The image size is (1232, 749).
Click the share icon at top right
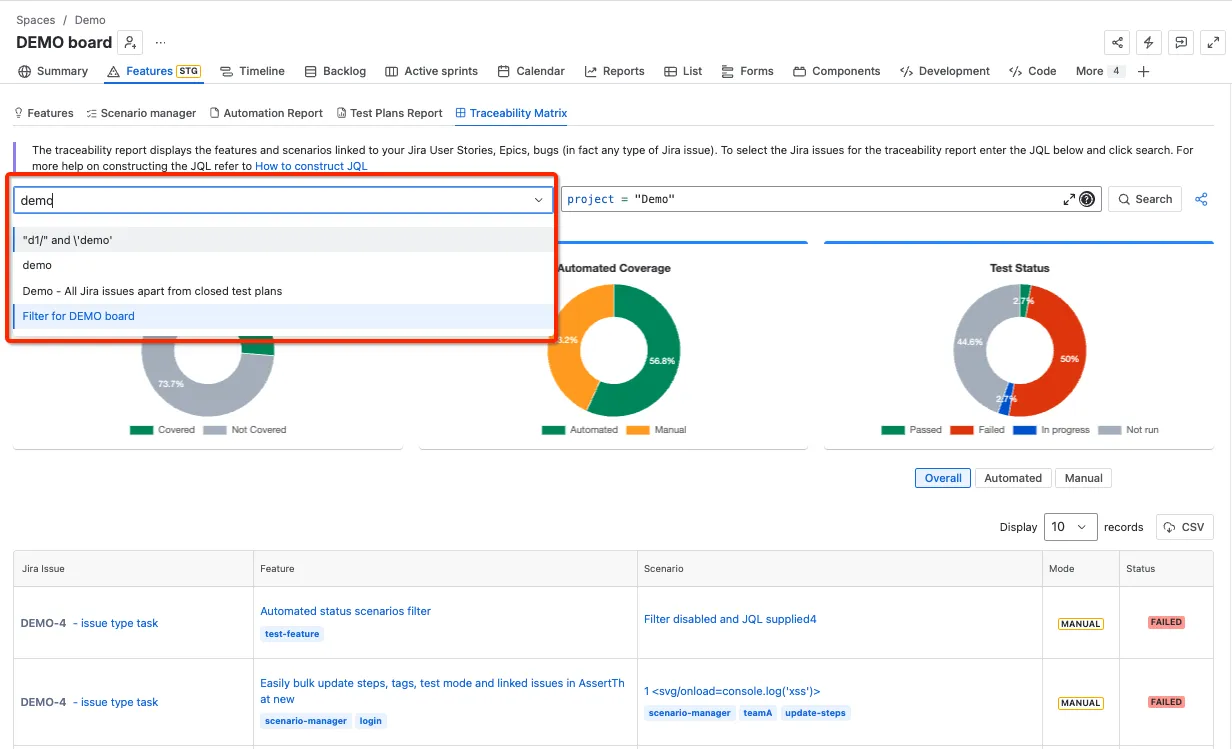pyautogui.click(x=1117, y=42)
